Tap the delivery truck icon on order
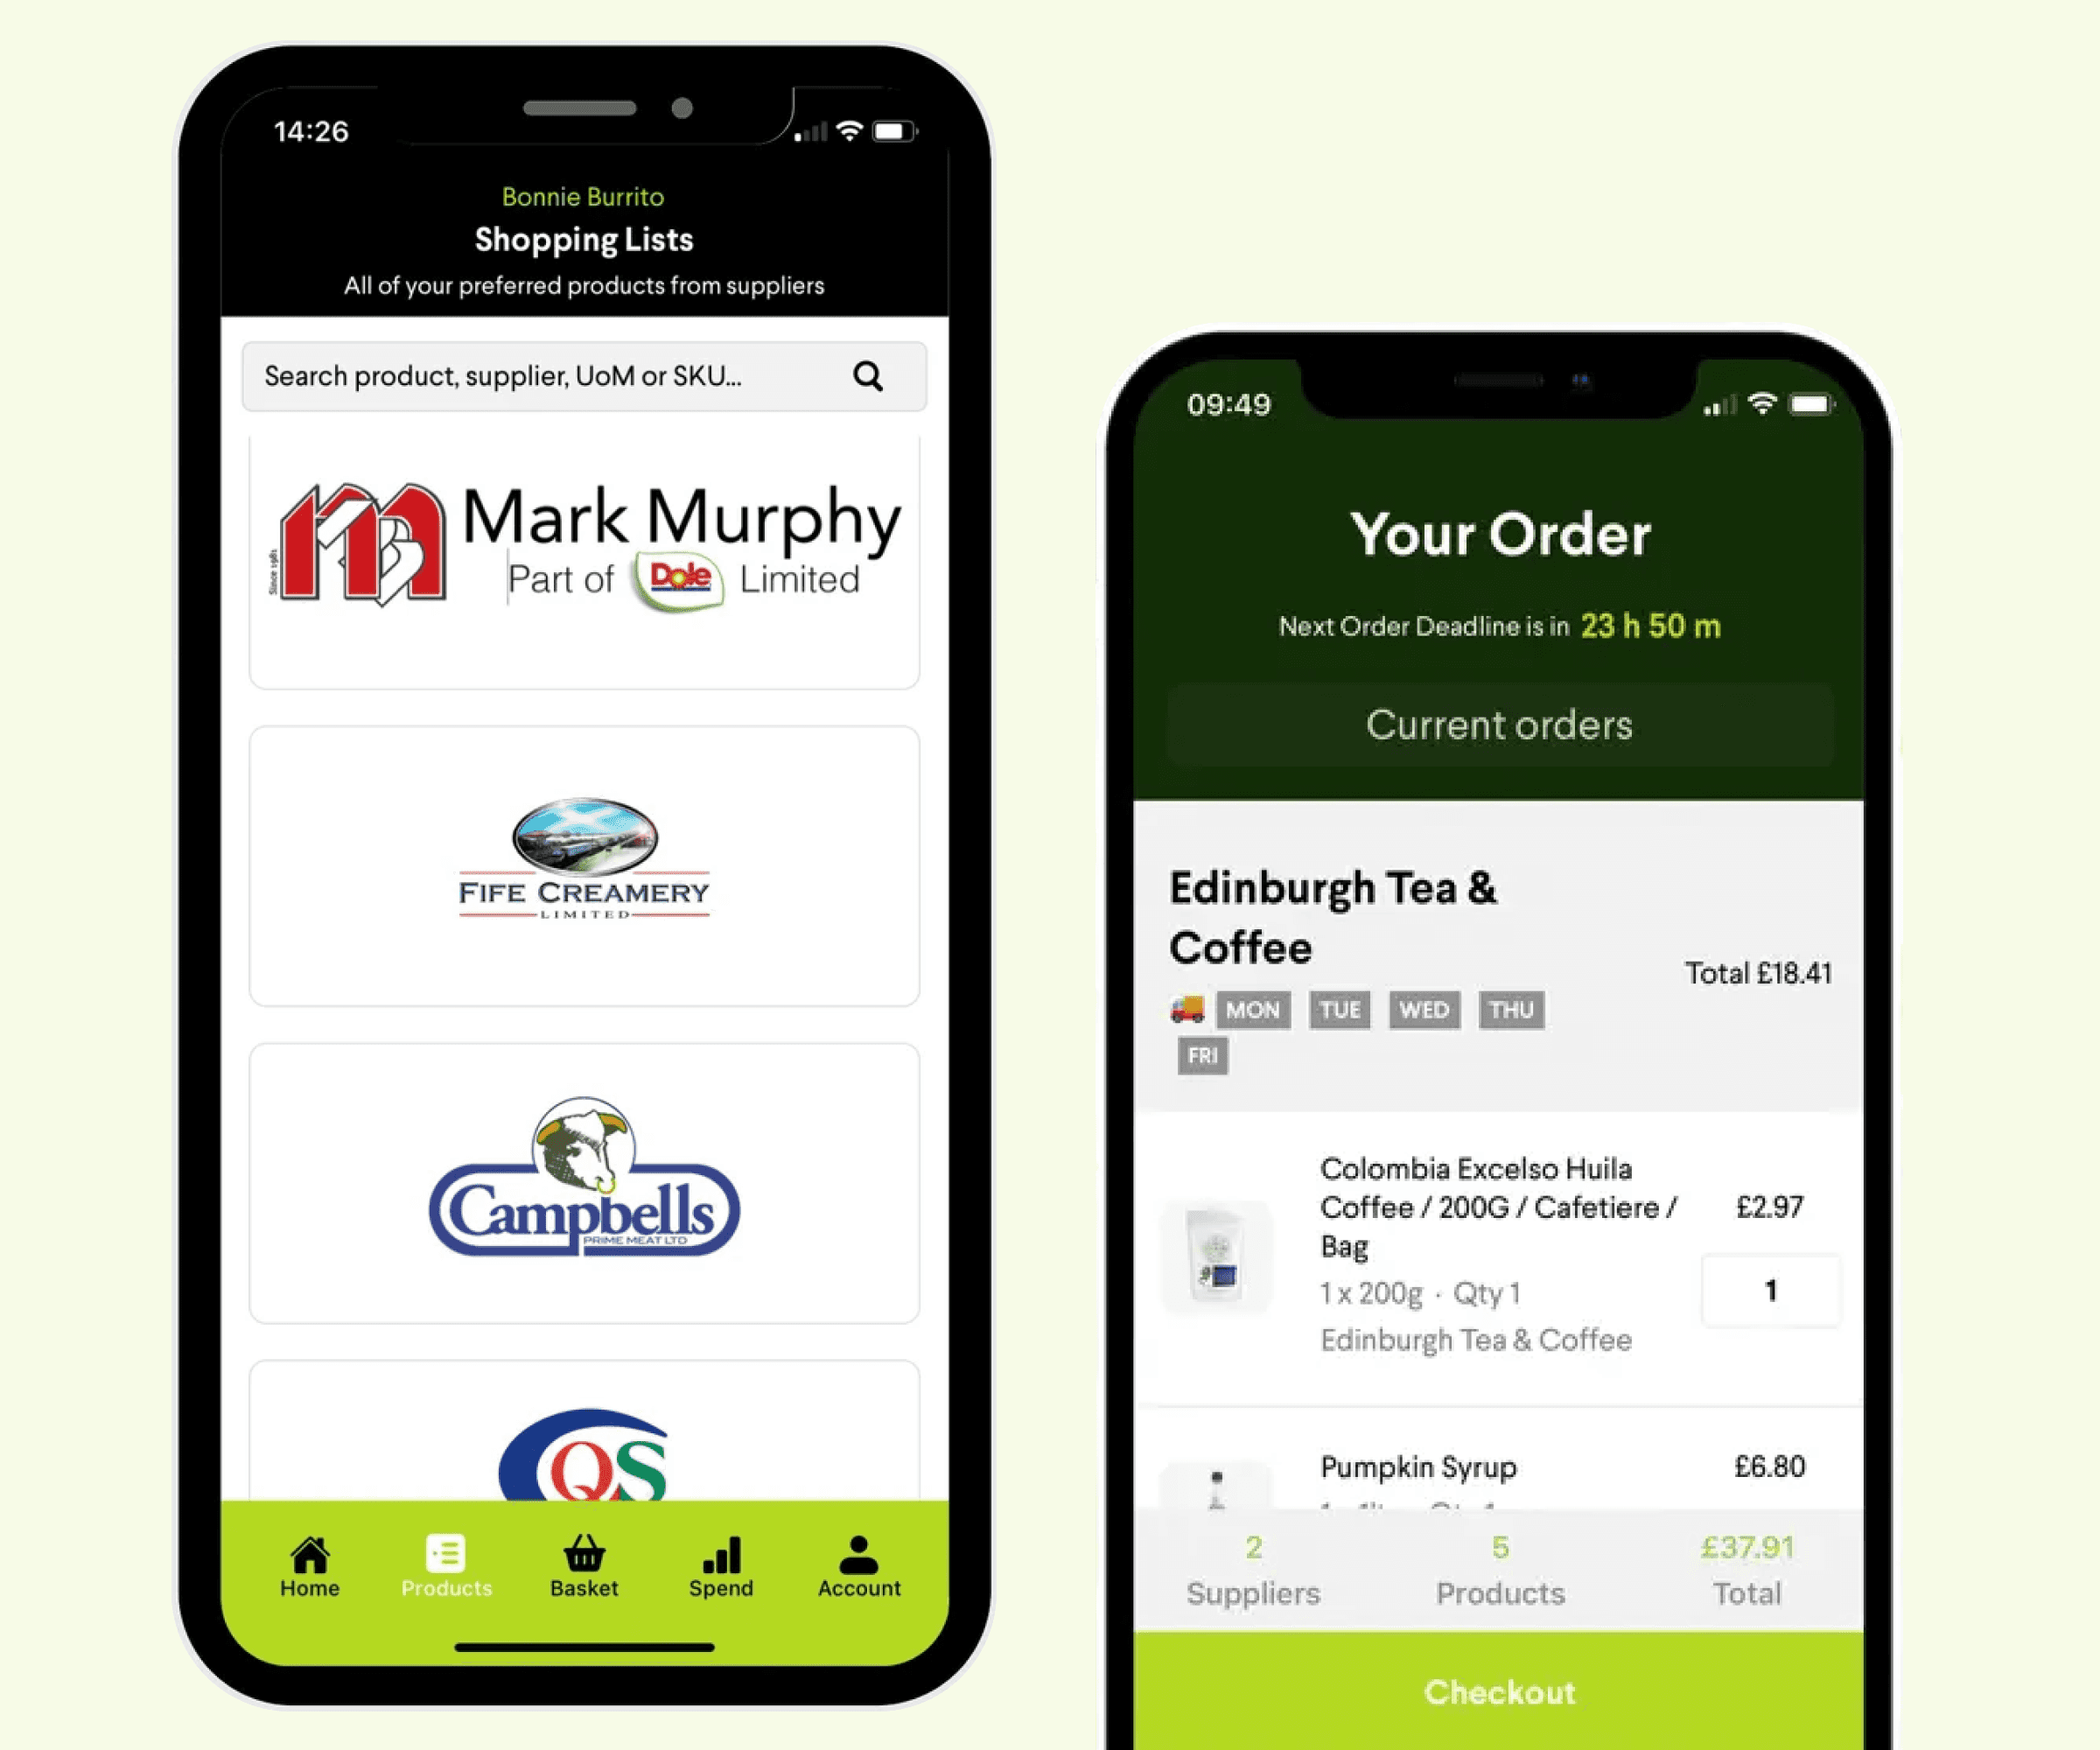Viewport: 2100px width, 1750px height. click(1184, 1009)
